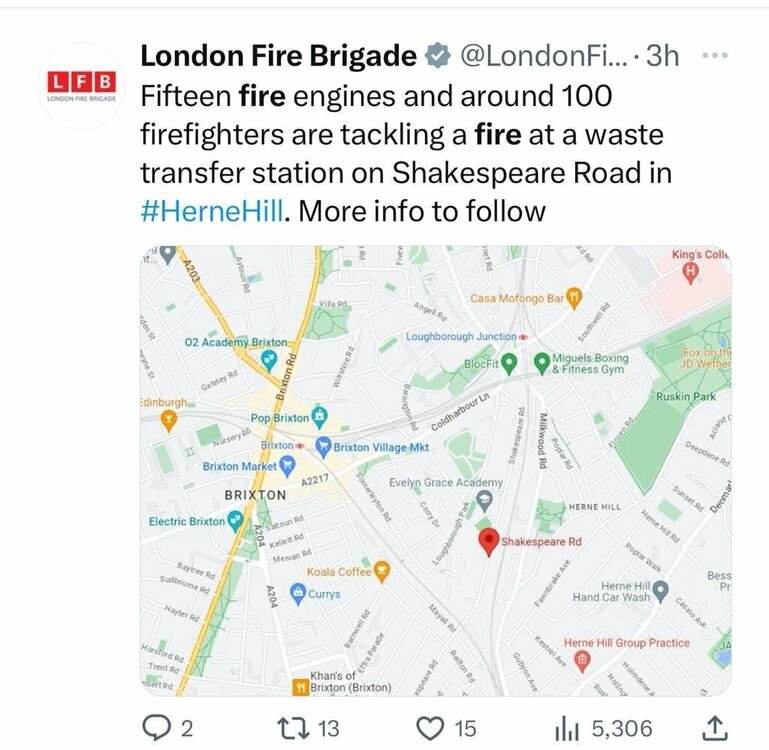Click the 3h timestamp

[x=662, y=57]
